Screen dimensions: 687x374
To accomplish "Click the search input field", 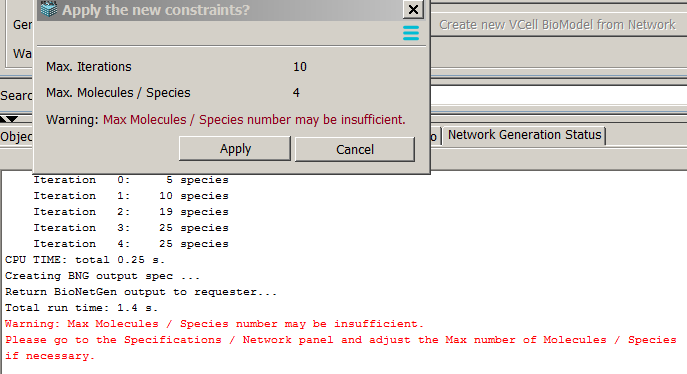I will (559, 95).
